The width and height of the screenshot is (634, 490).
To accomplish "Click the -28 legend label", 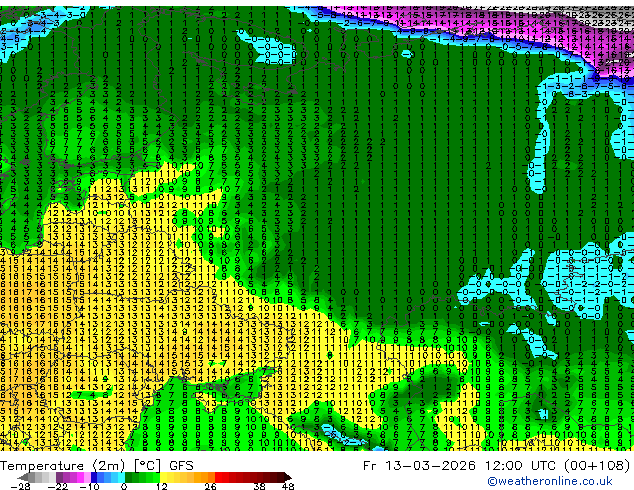I will click(x=20, y=486).
